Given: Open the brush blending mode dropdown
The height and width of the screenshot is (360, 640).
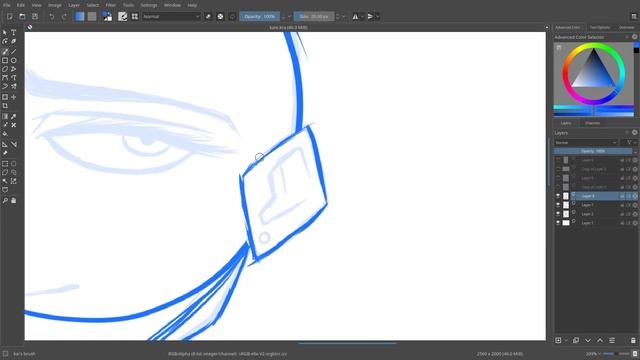Looking at the screenshot, I should tap(171, 17).
